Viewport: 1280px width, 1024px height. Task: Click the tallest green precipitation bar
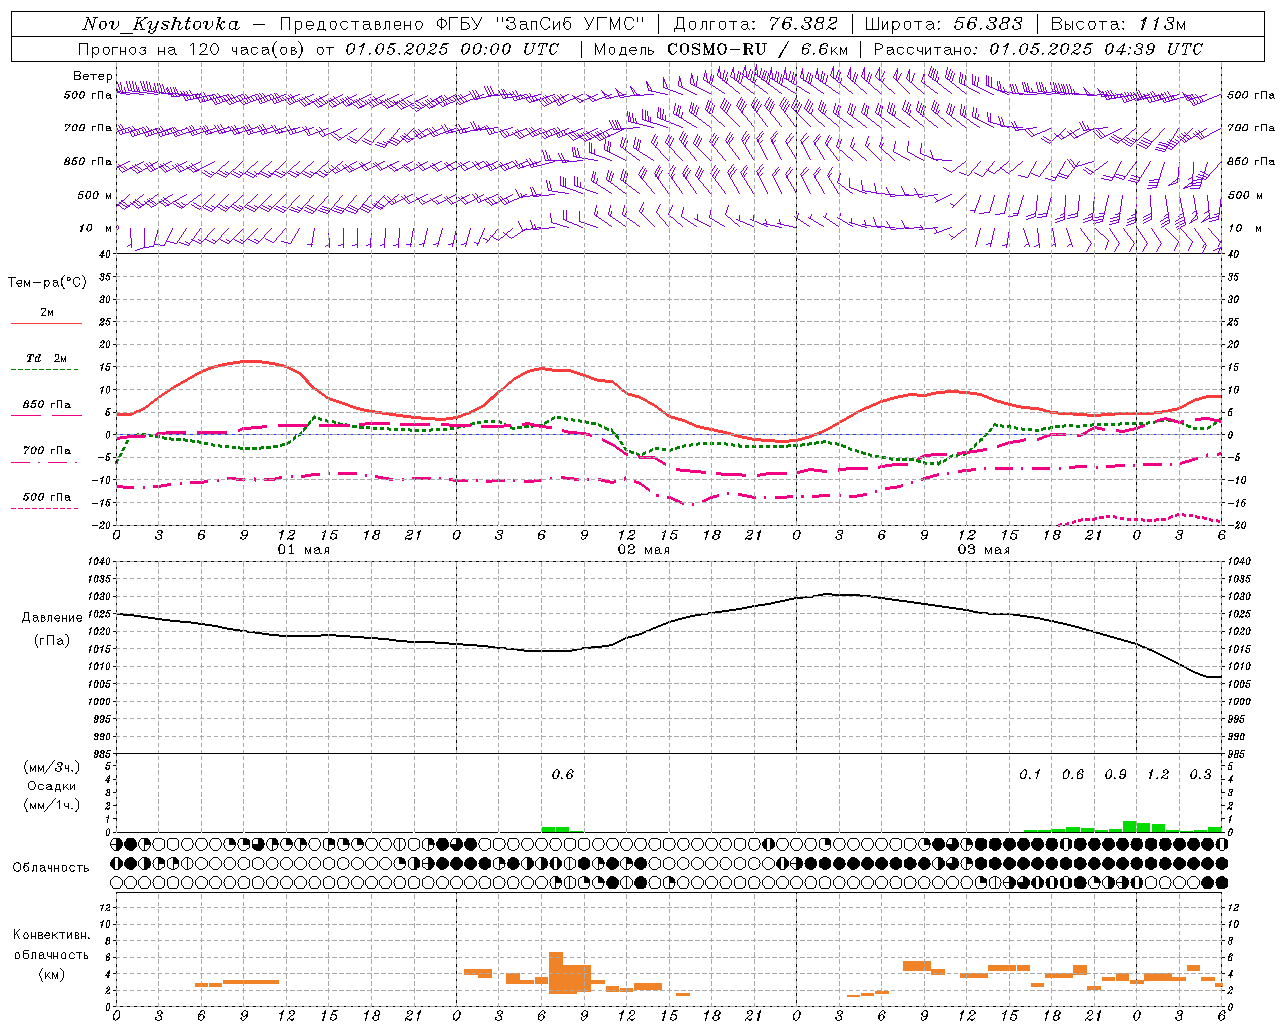pos(1130,827)
